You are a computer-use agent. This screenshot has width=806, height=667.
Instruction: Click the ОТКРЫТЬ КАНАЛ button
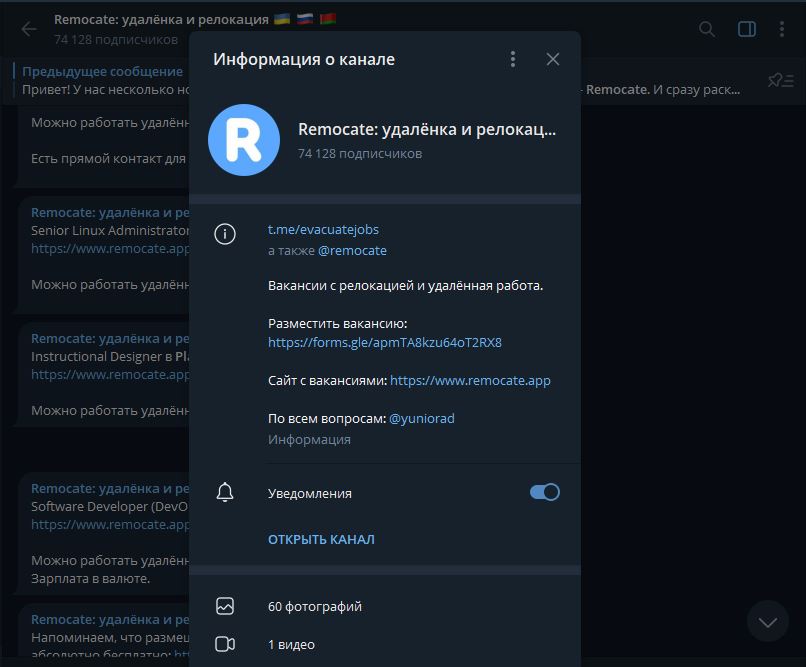[x=321, y=539]
